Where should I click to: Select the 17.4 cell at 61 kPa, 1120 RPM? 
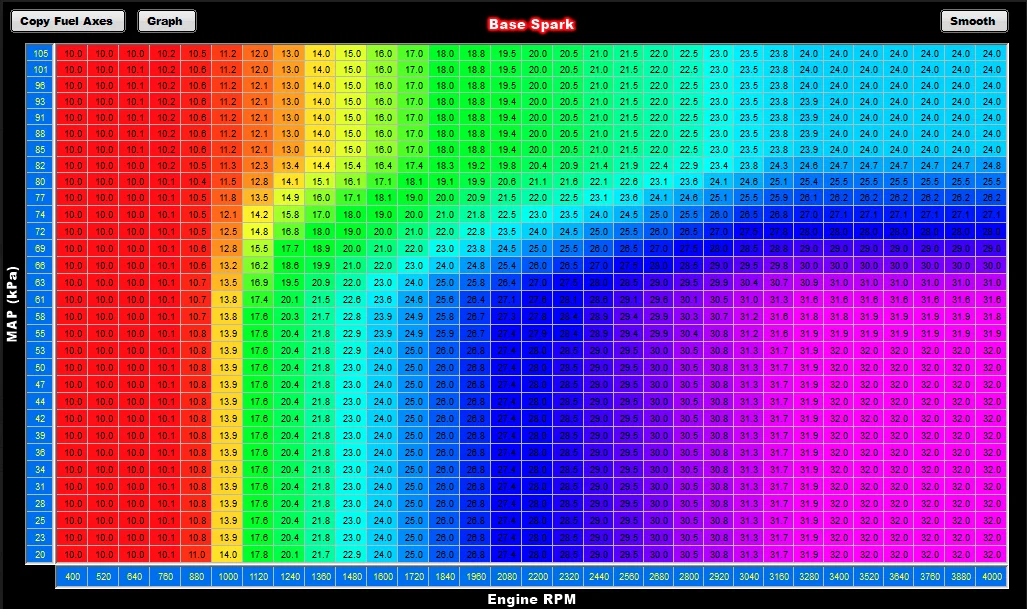click(259, 299)
